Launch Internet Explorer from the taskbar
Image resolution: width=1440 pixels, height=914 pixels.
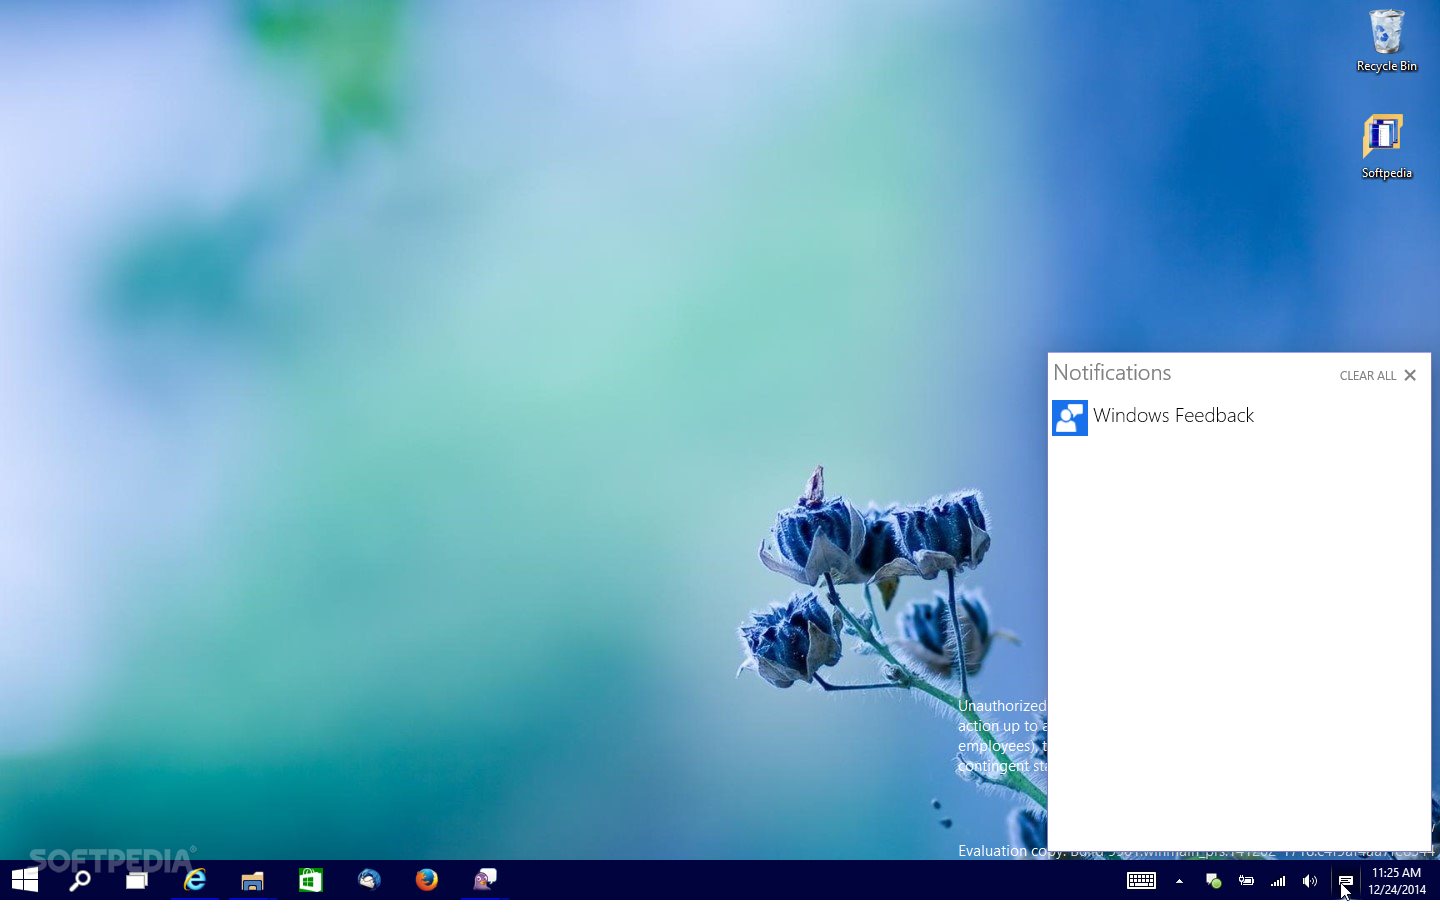[x=195, y=880]
